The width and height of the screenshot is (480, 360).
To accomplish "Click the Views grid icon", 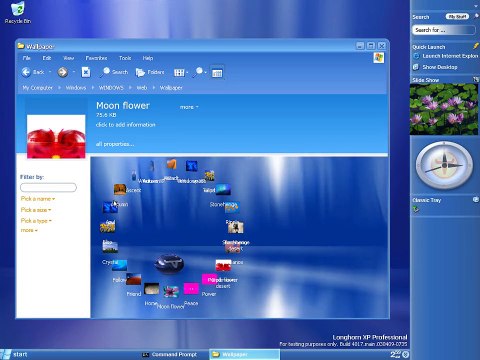I will point(179,72).
